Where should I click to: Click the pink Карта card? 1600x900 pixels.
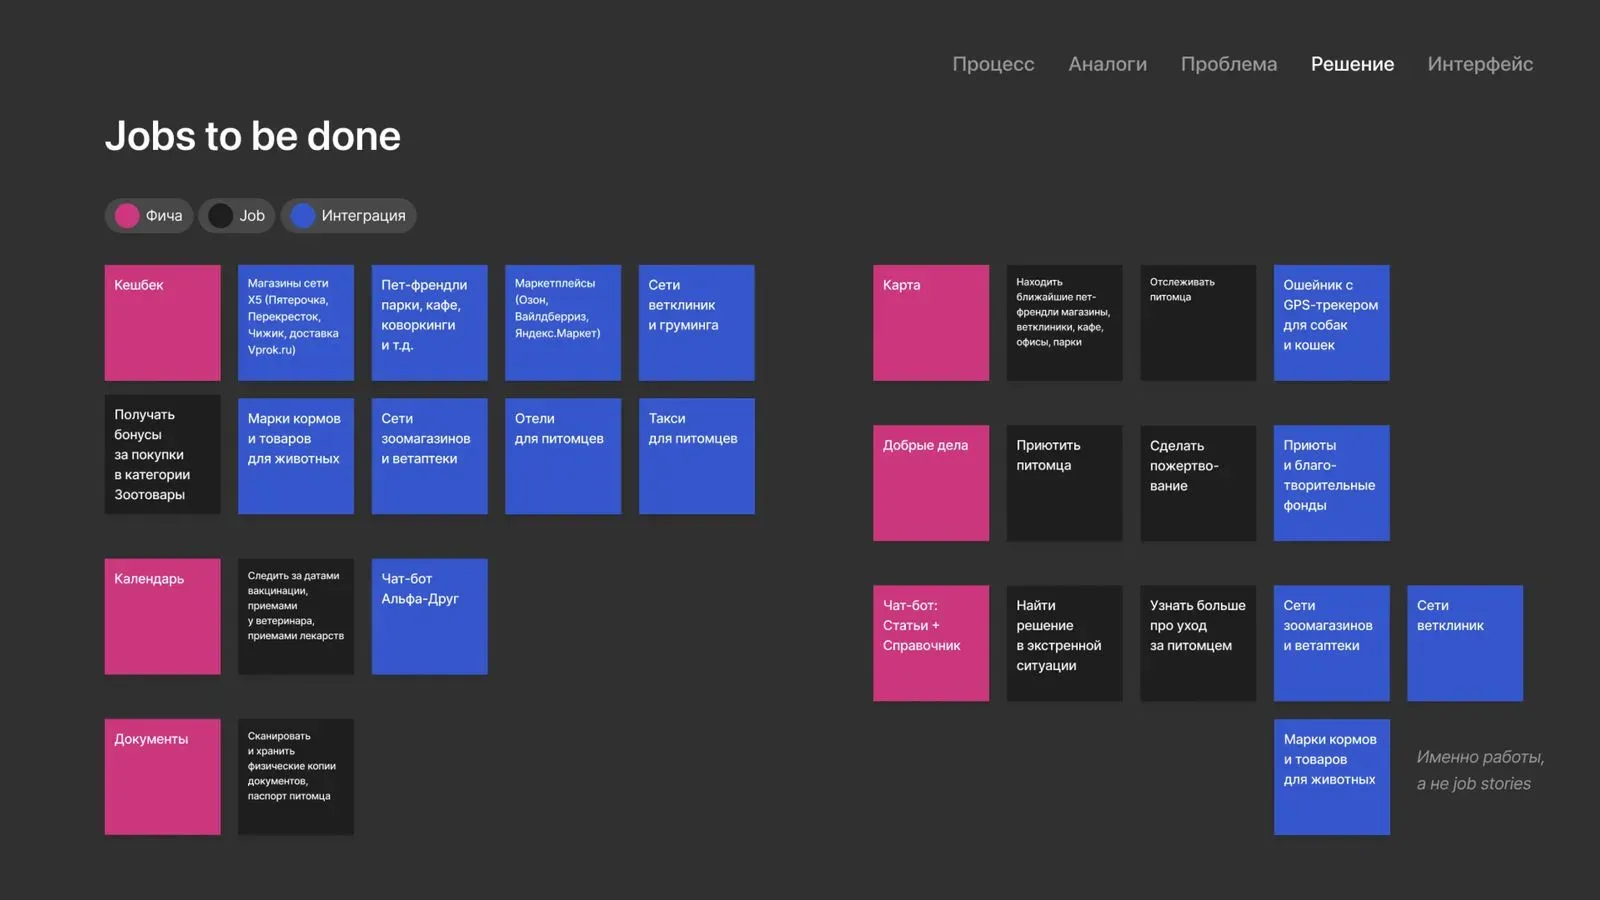click(930, 322)
